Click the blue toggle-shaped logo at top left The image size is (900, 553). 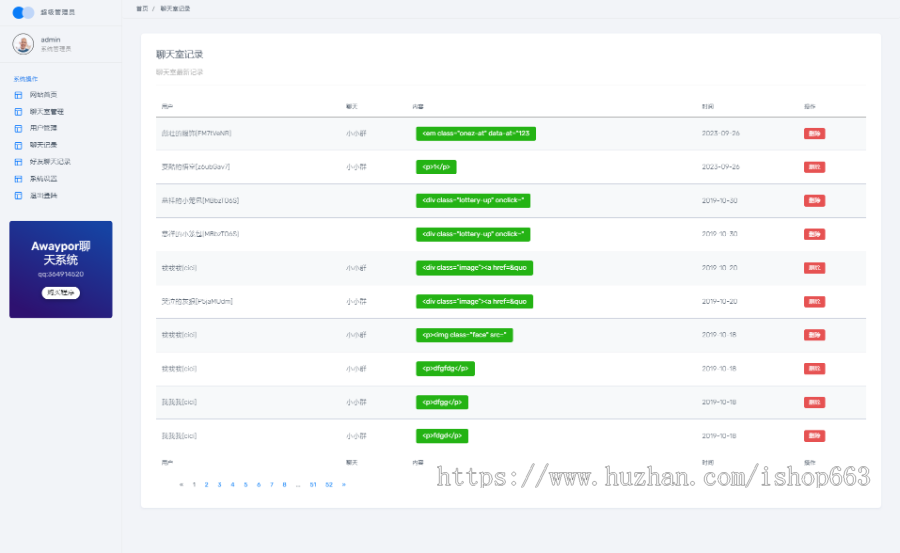point(24,12)
